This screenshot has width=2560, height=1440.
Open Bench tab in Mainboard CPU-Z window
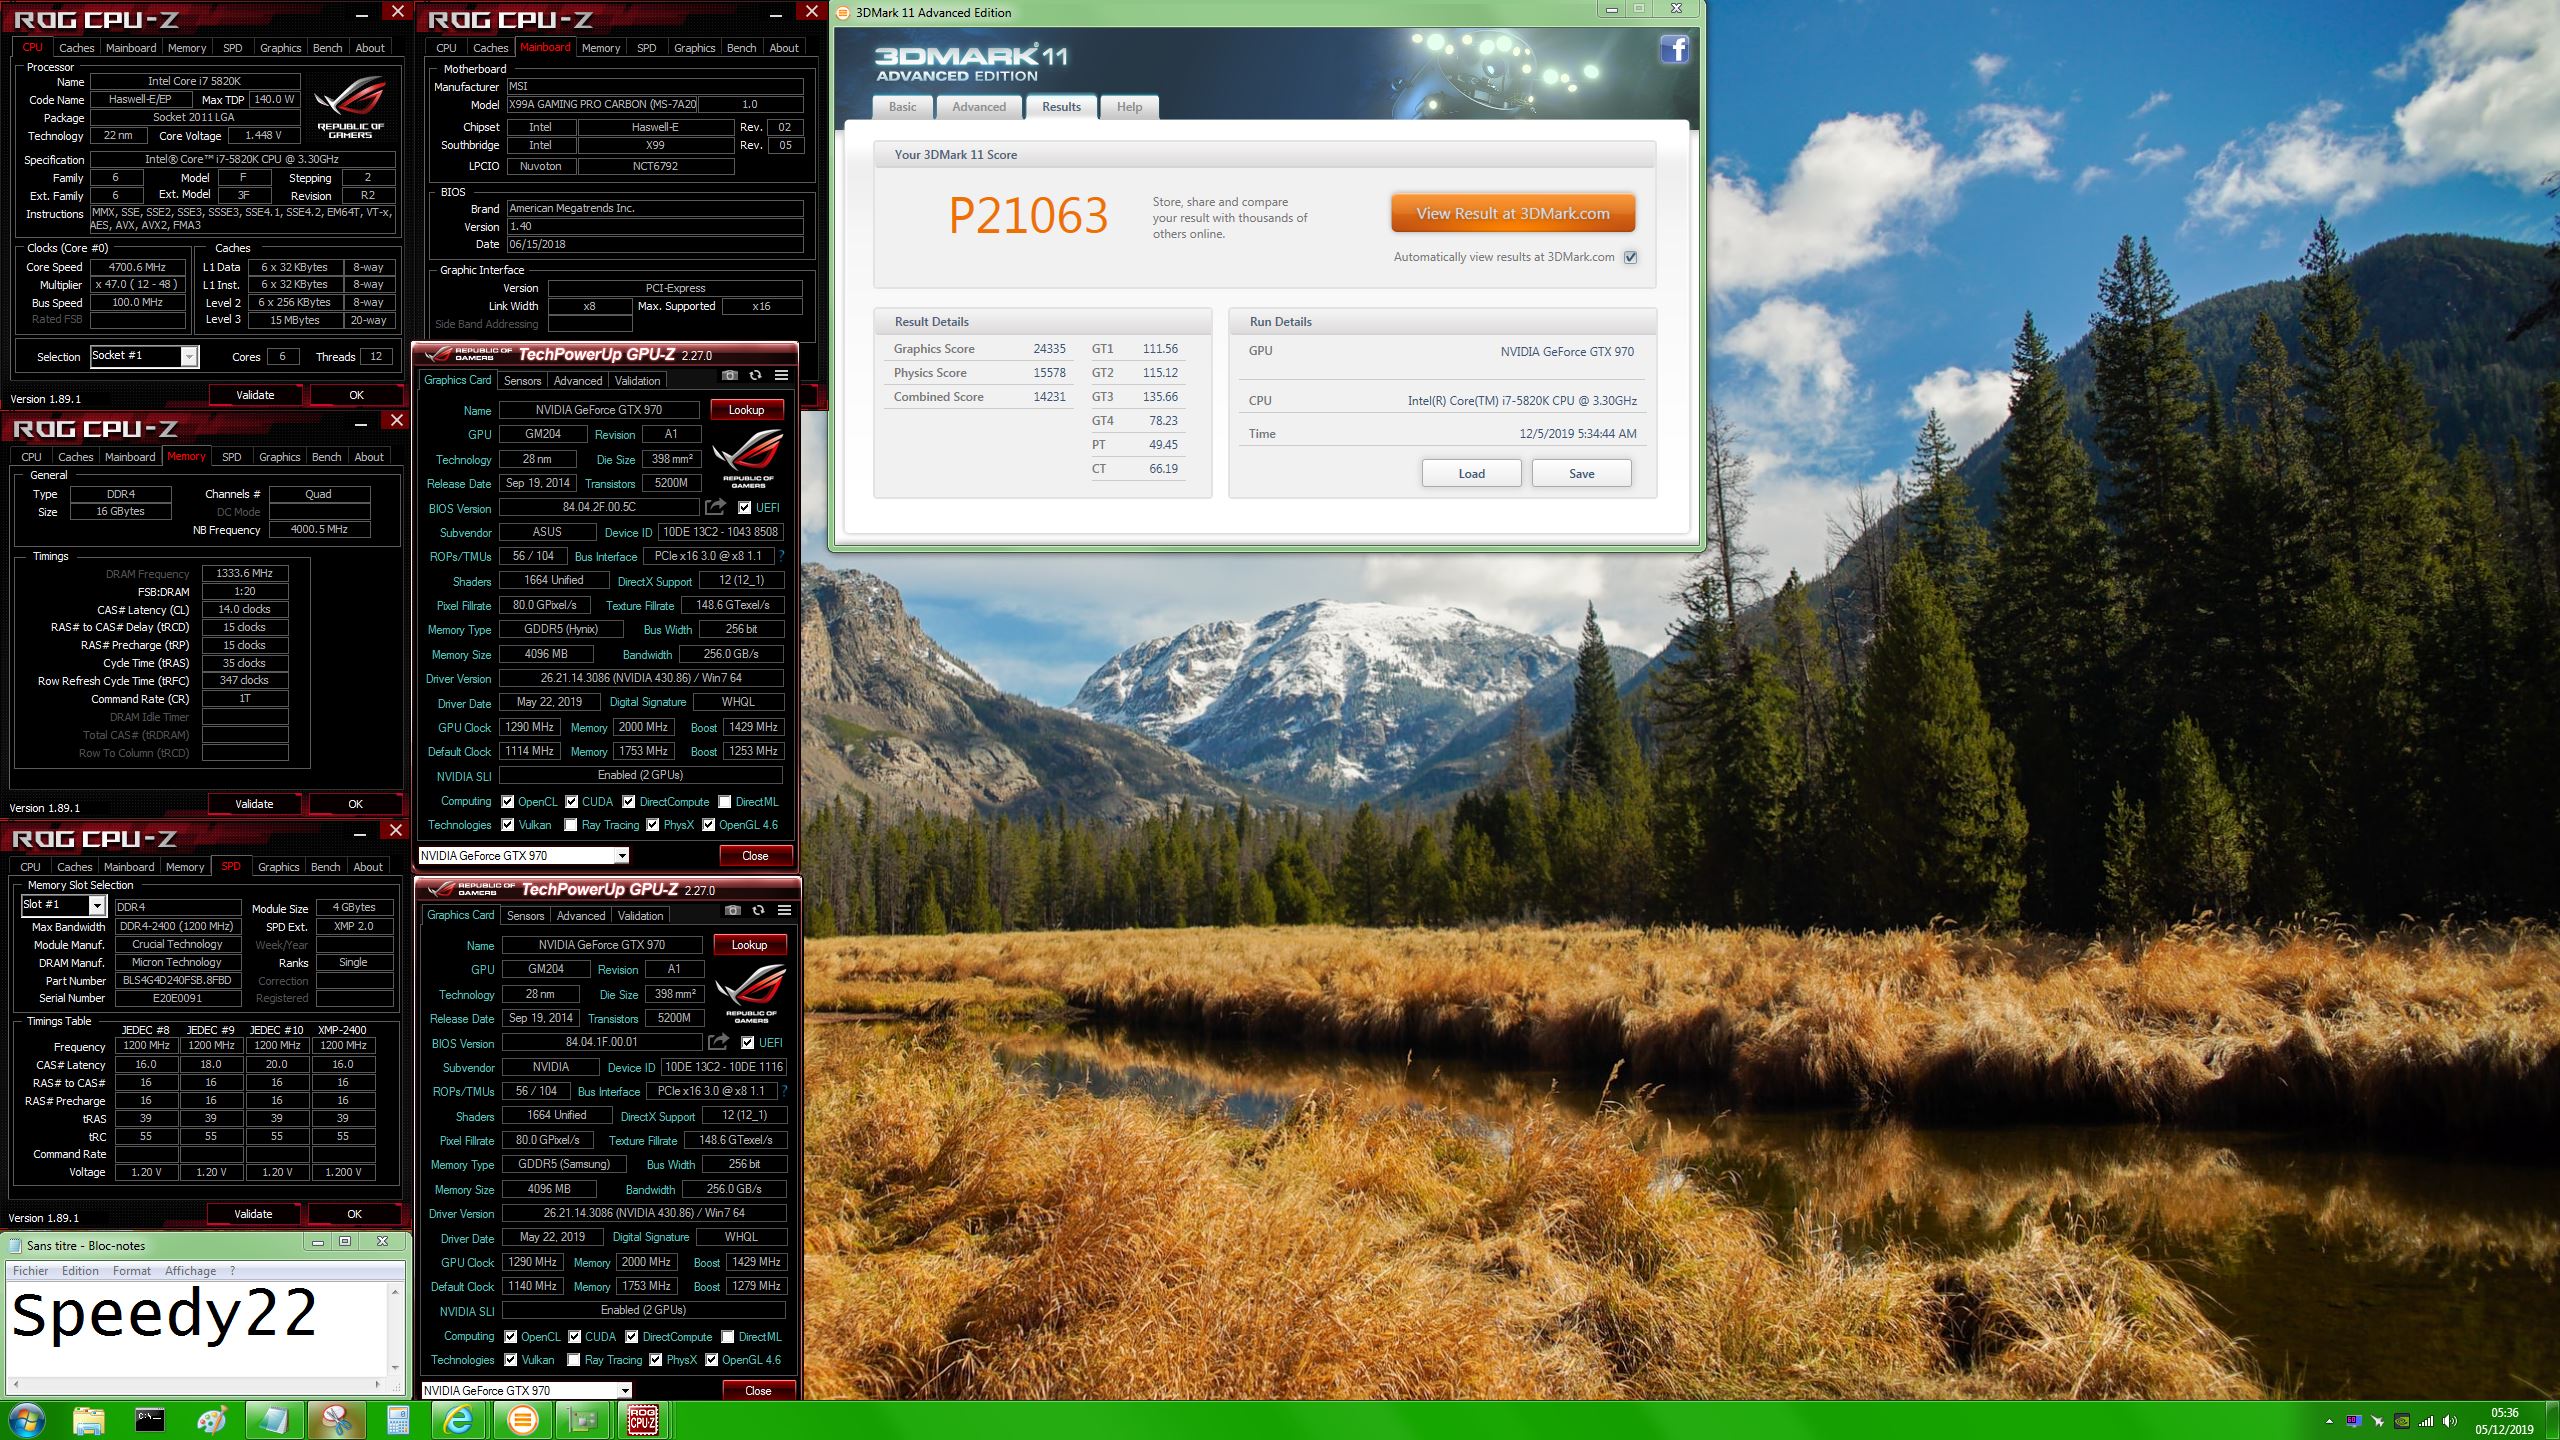tap(741, 47)
